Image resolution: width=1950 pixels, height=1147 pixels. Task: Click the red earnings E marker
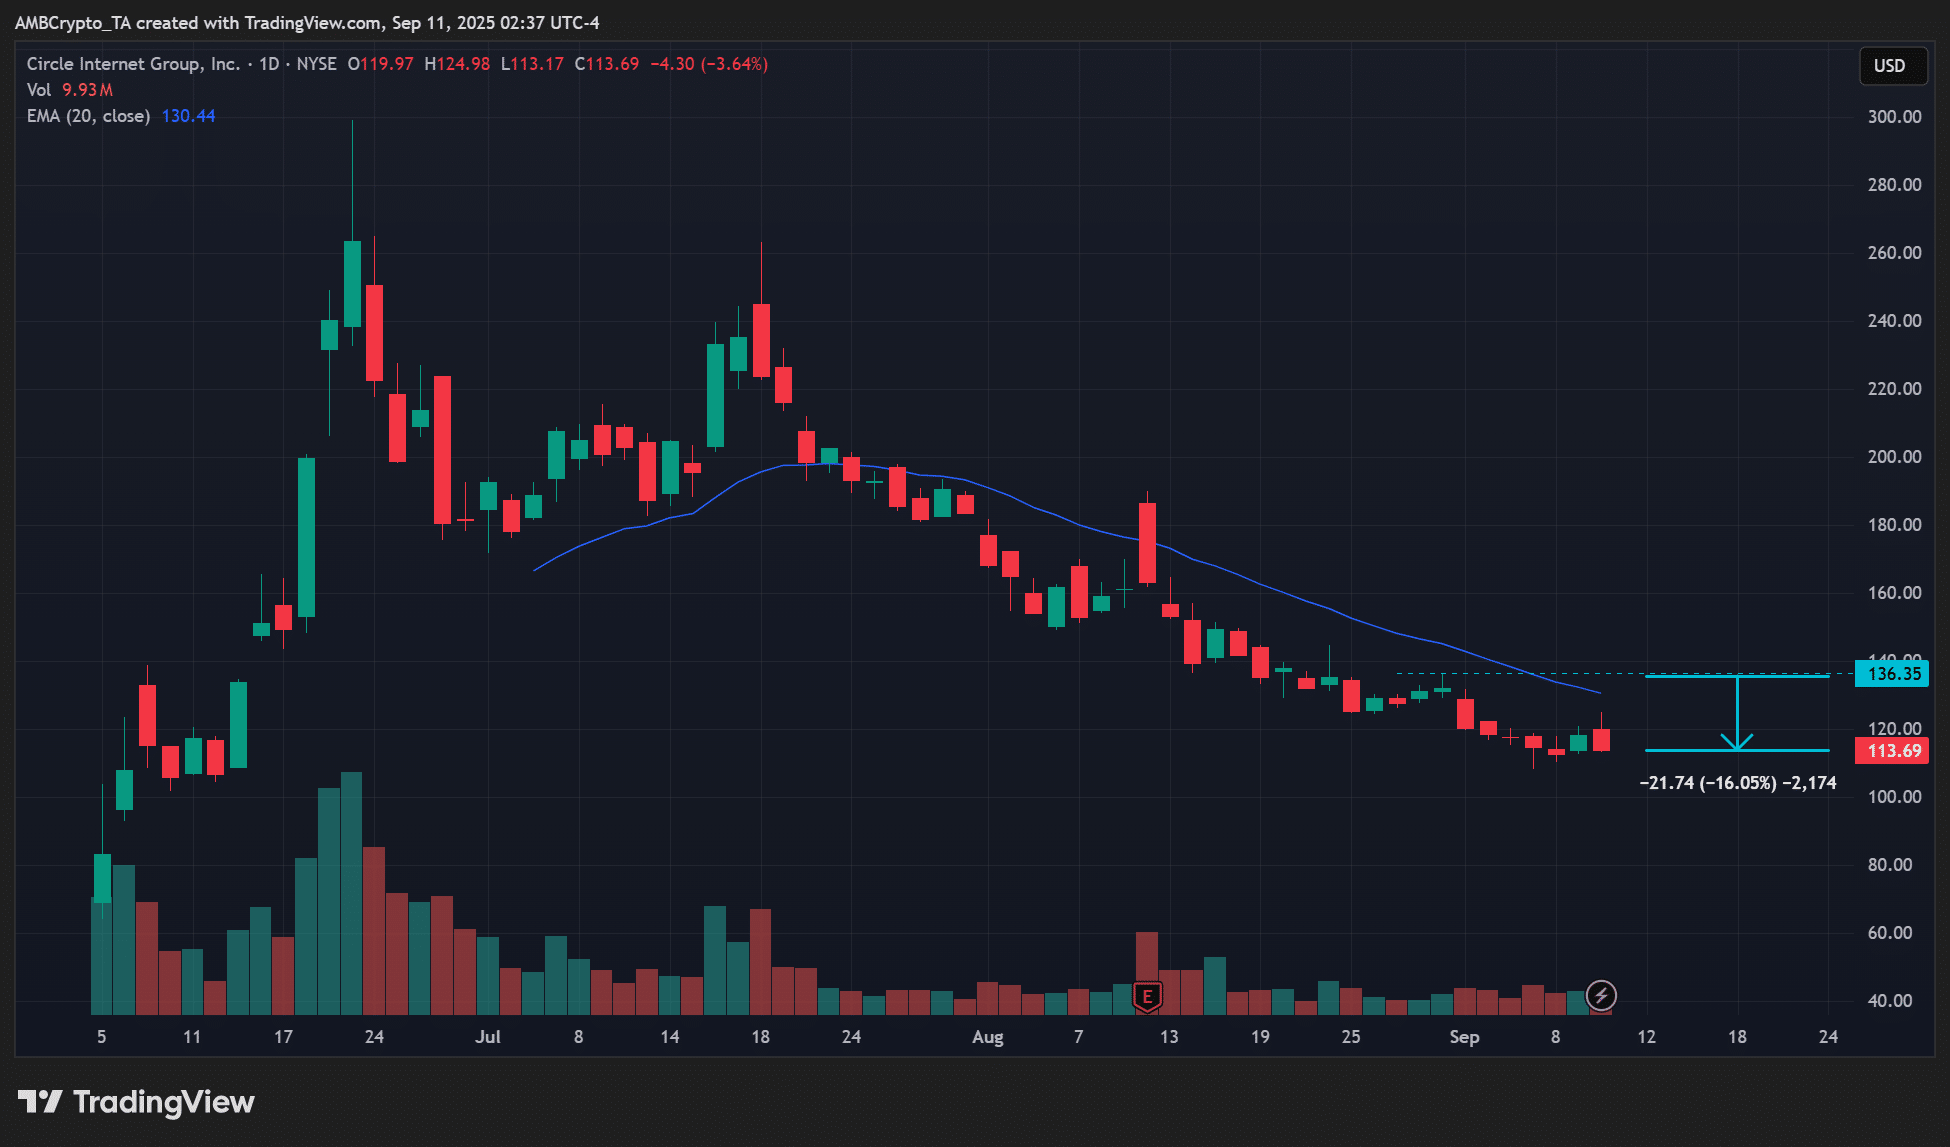tap(1147, 996)
